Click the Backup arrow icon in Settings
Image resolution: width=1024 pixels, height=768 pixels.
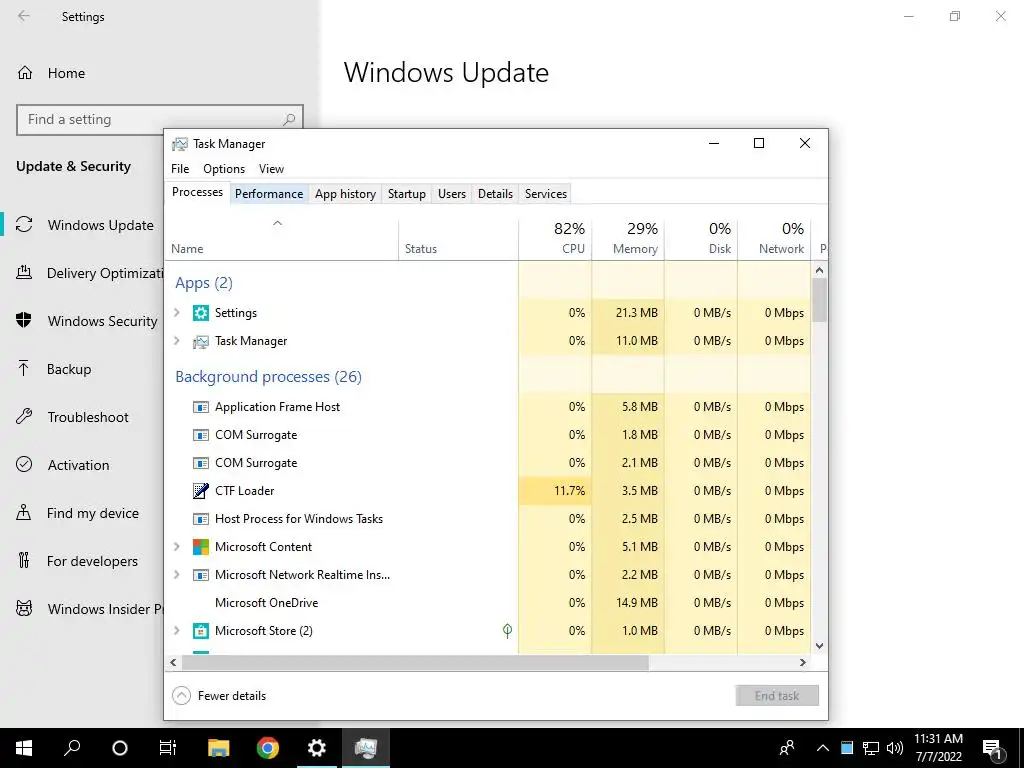(x=24, y=368)
